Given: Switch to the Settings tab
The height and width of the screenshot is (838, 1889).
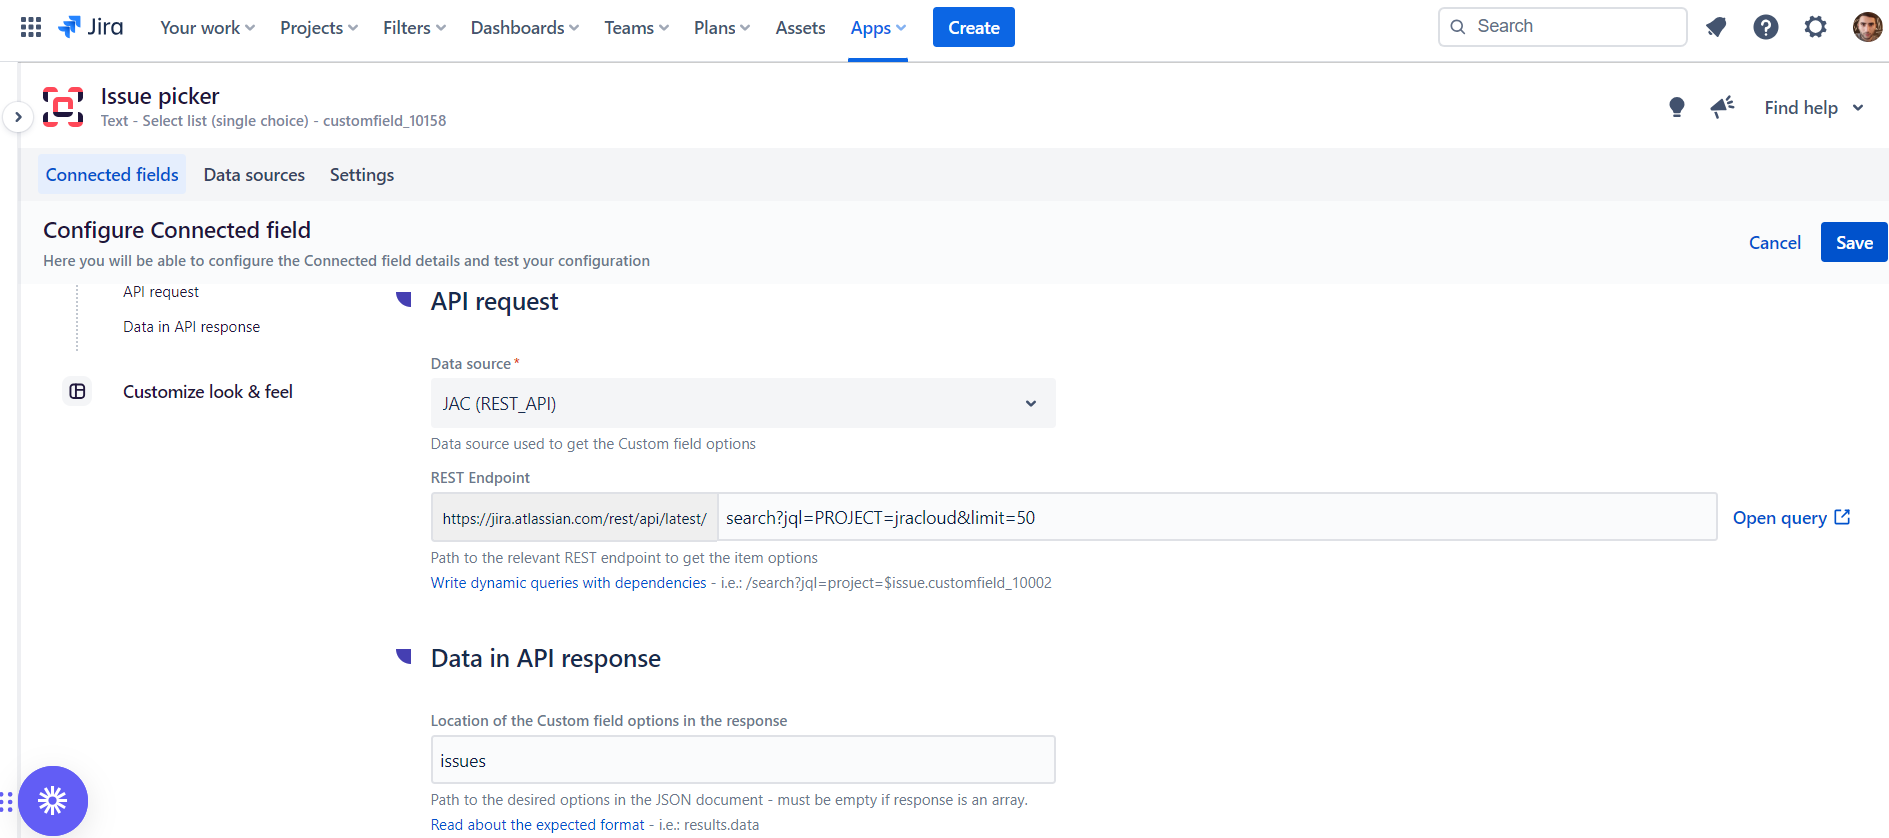Looking at the screenshot, I should [x=362, y=175].
